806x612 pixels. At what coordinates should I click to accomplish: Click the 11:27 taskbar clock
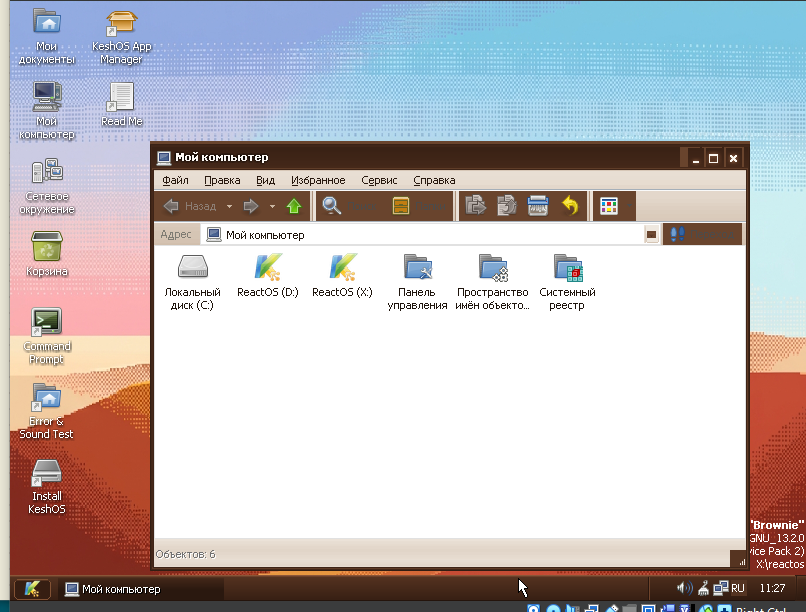click(x=772, y=588)
